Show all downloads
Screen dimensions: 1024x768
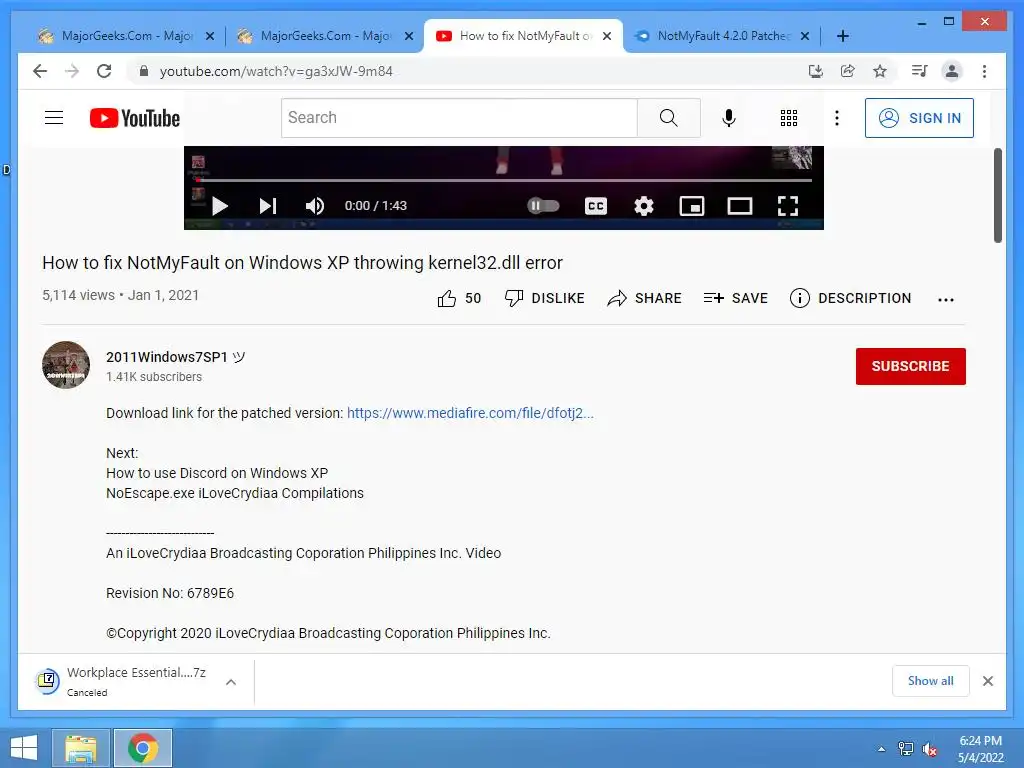[931, 681]
